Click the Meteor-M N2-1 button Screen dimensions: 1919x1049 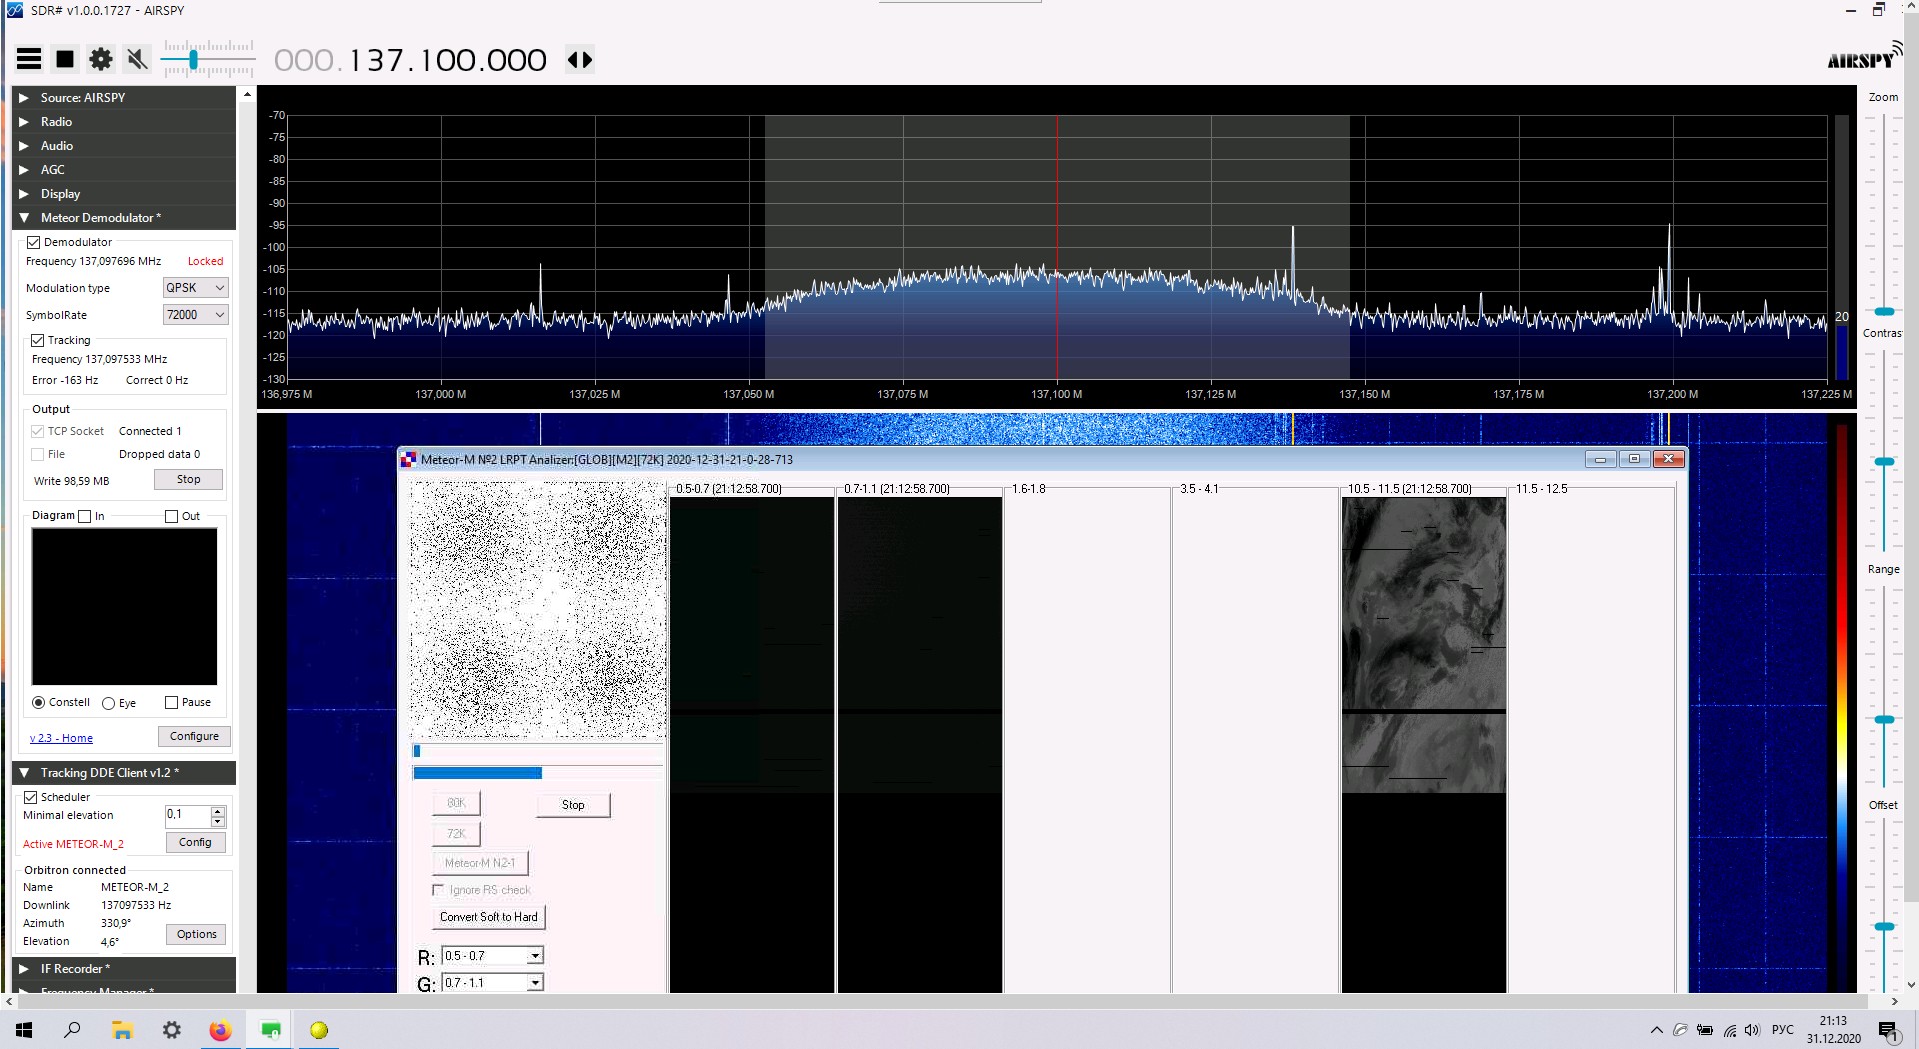pos(480,863)
